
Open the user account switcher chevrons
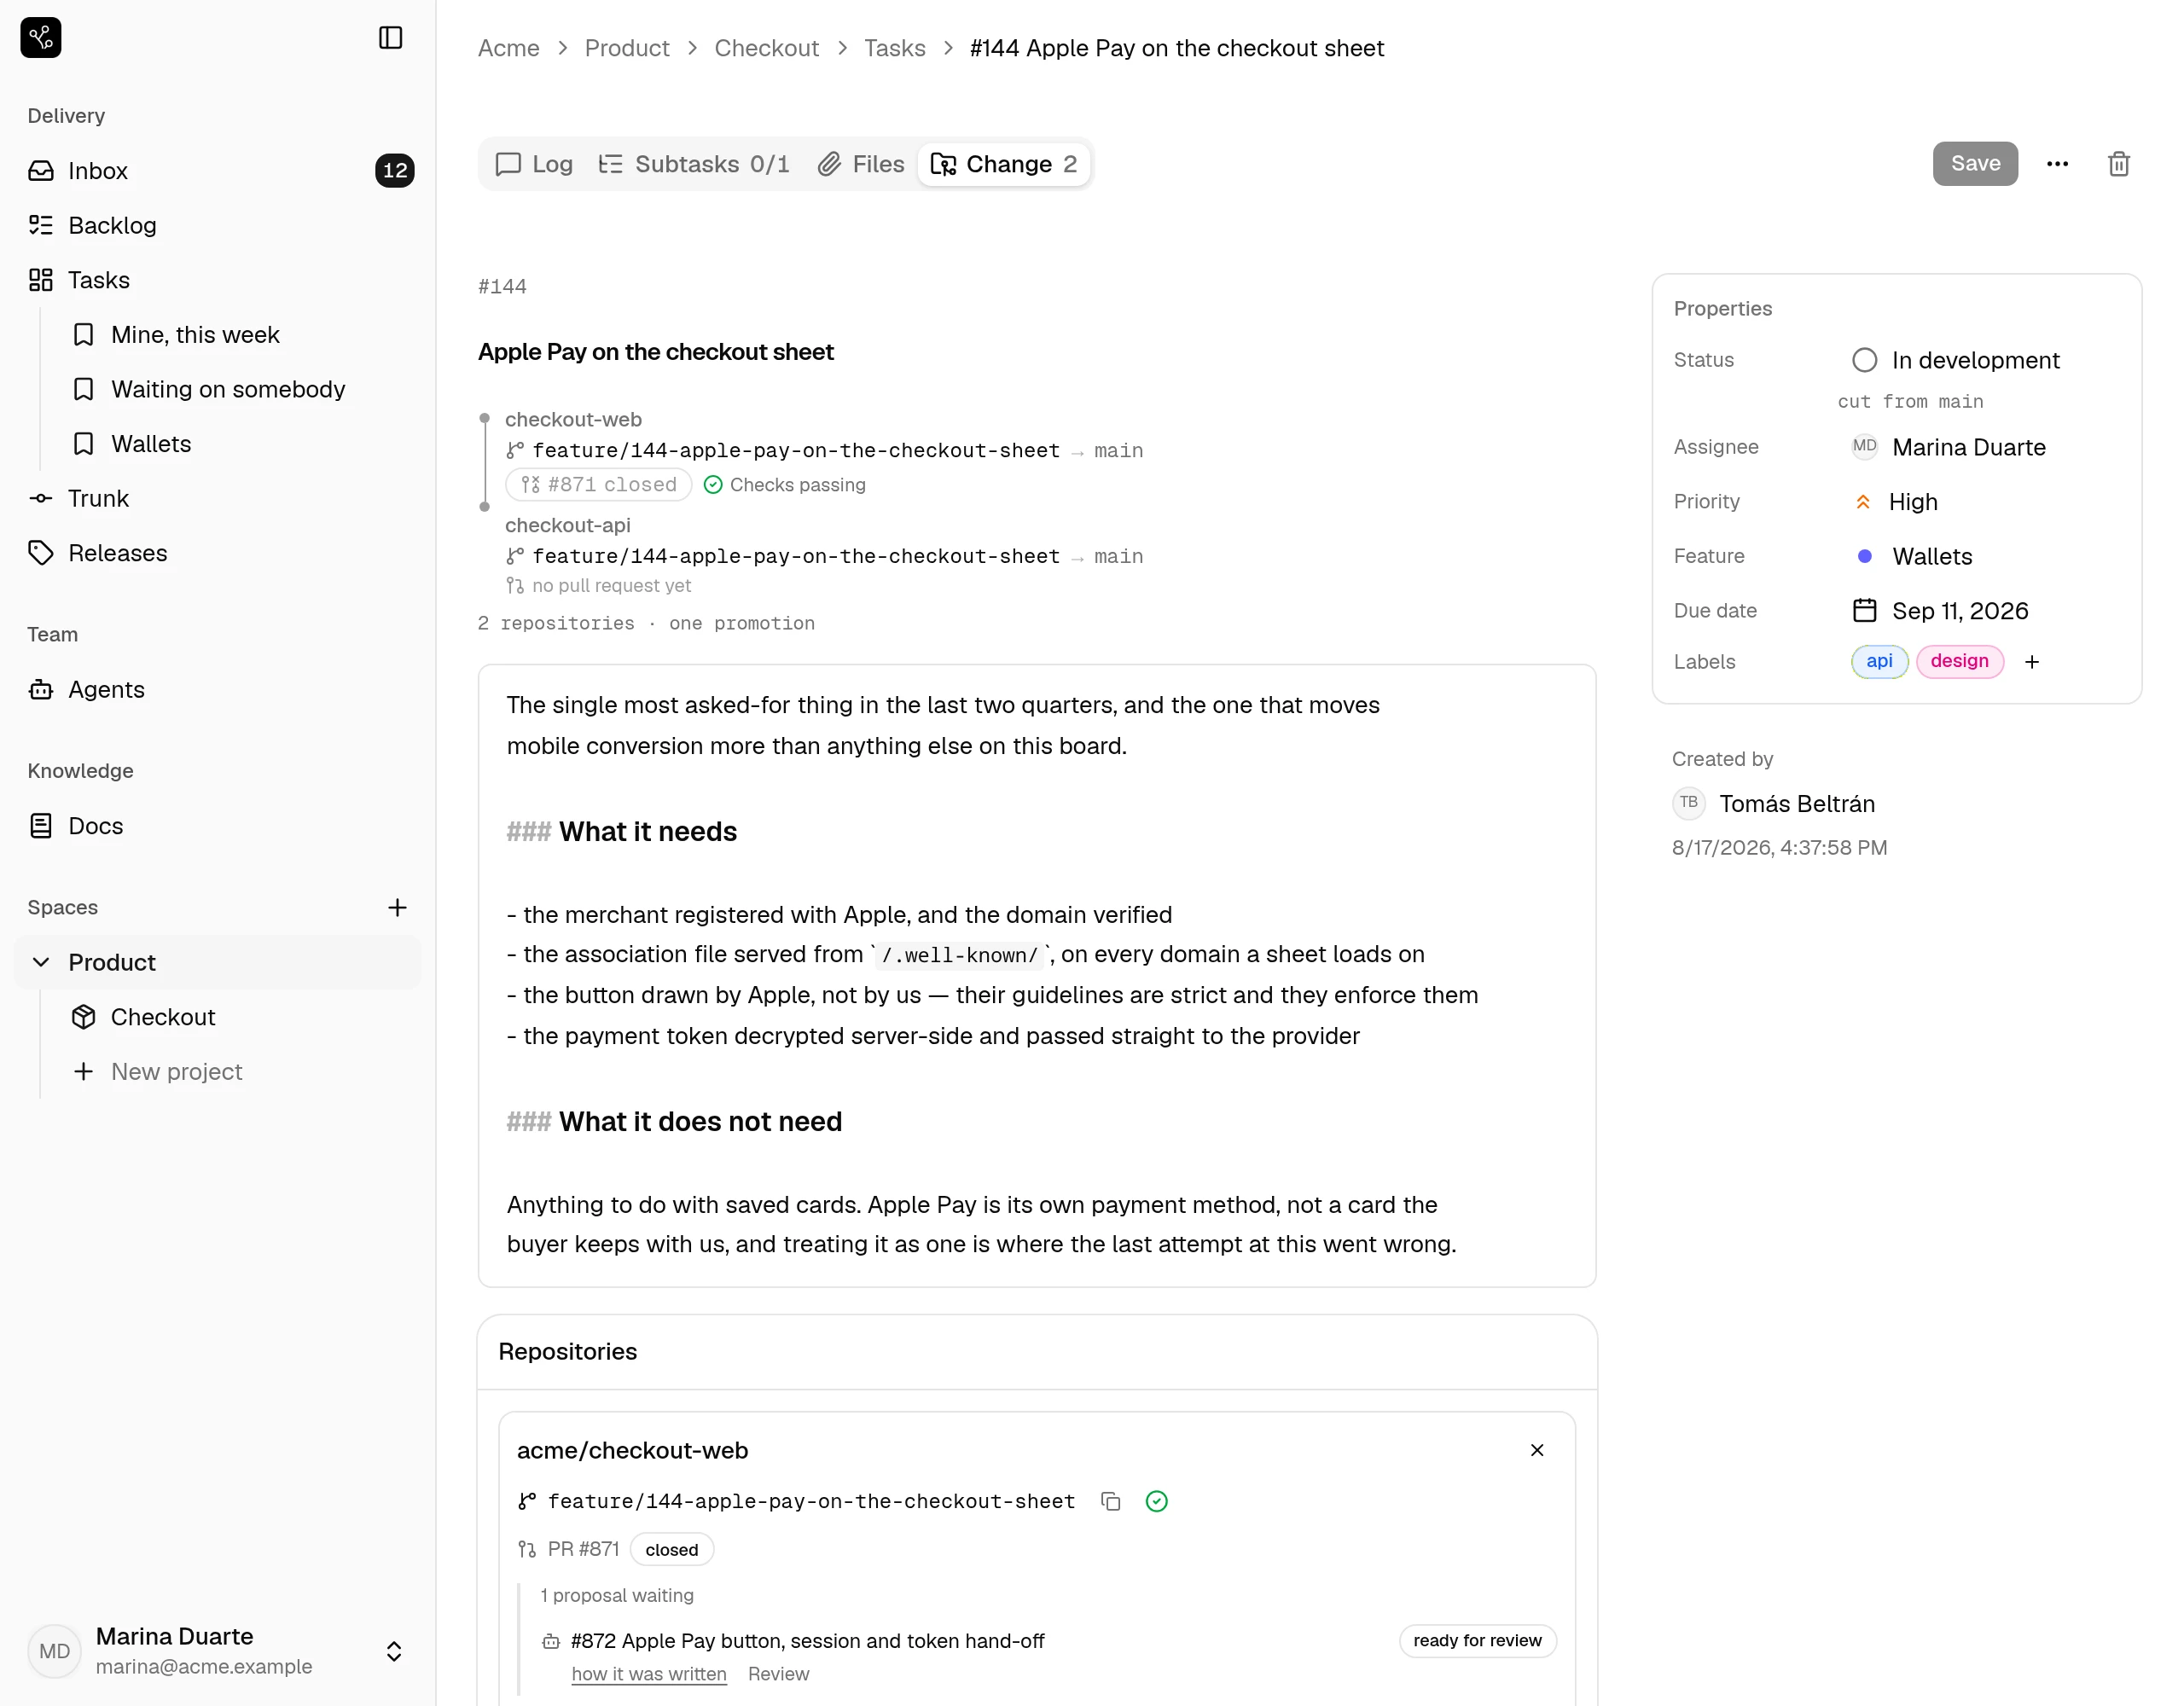pos(394,1651)
